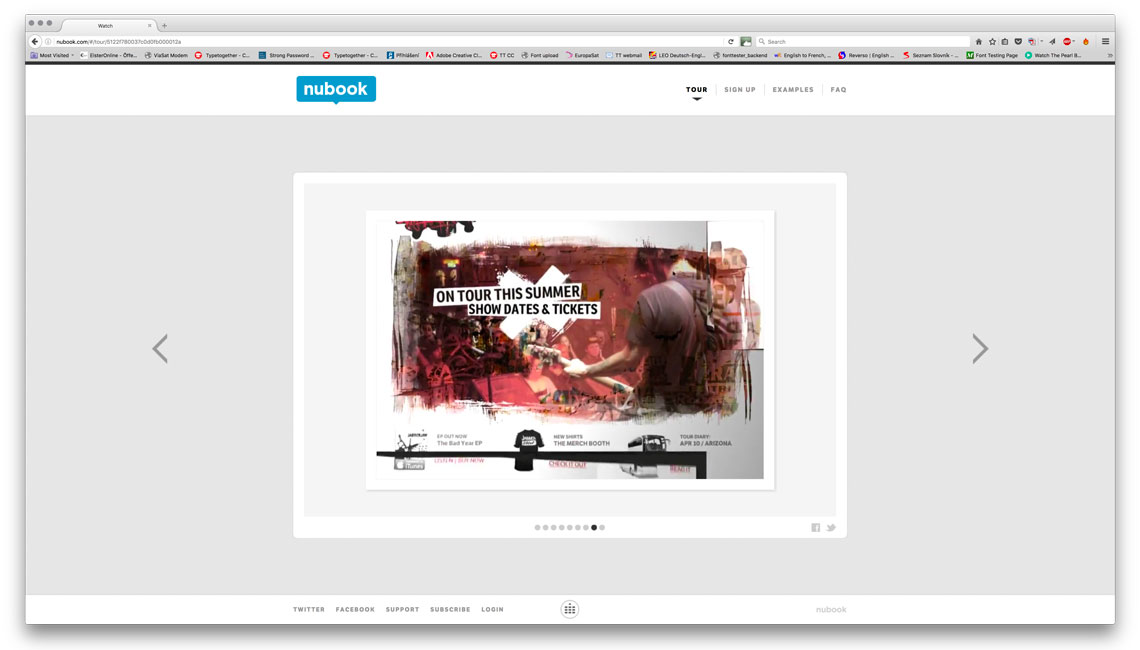The height and width of the screenshot is (650, 1140).
Task: Open fonttester_backend bookmark
Action: 740,55
